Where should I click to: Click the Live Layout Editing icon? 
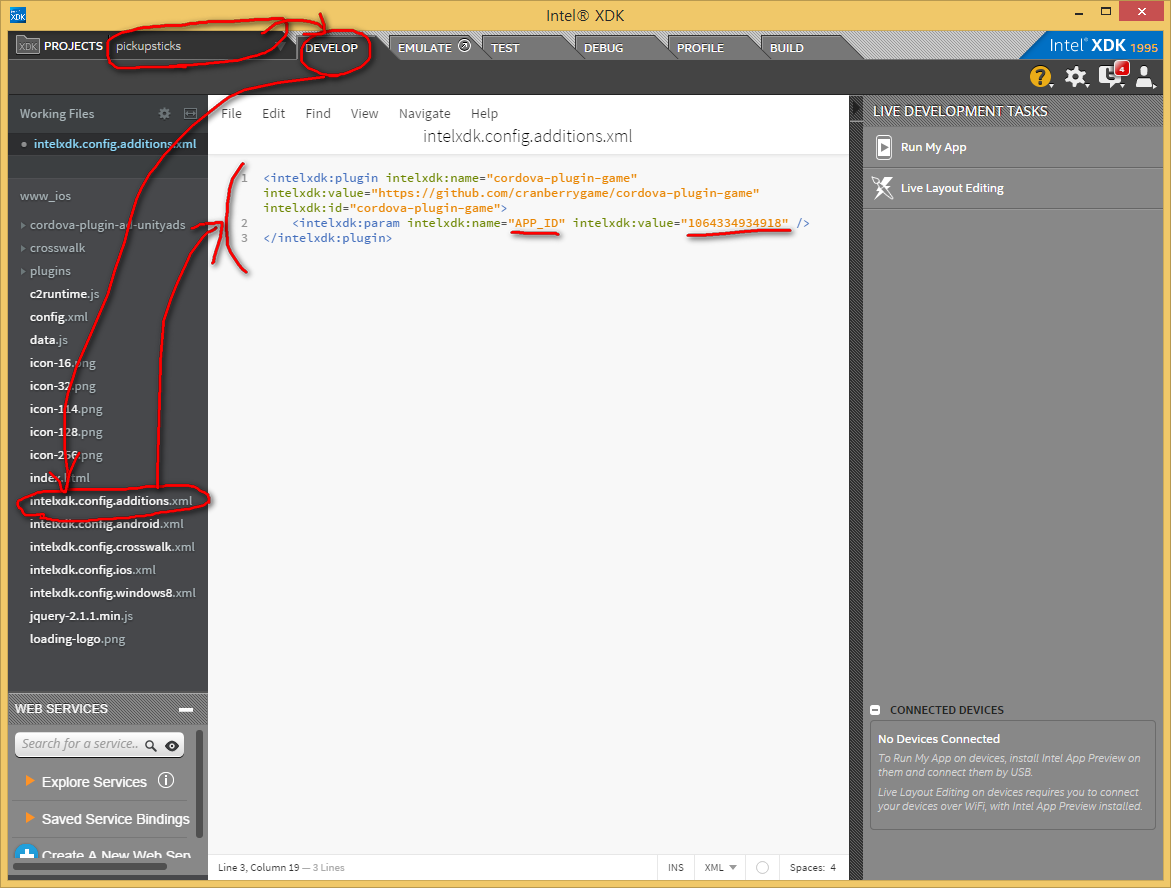[x=883, y=187]
